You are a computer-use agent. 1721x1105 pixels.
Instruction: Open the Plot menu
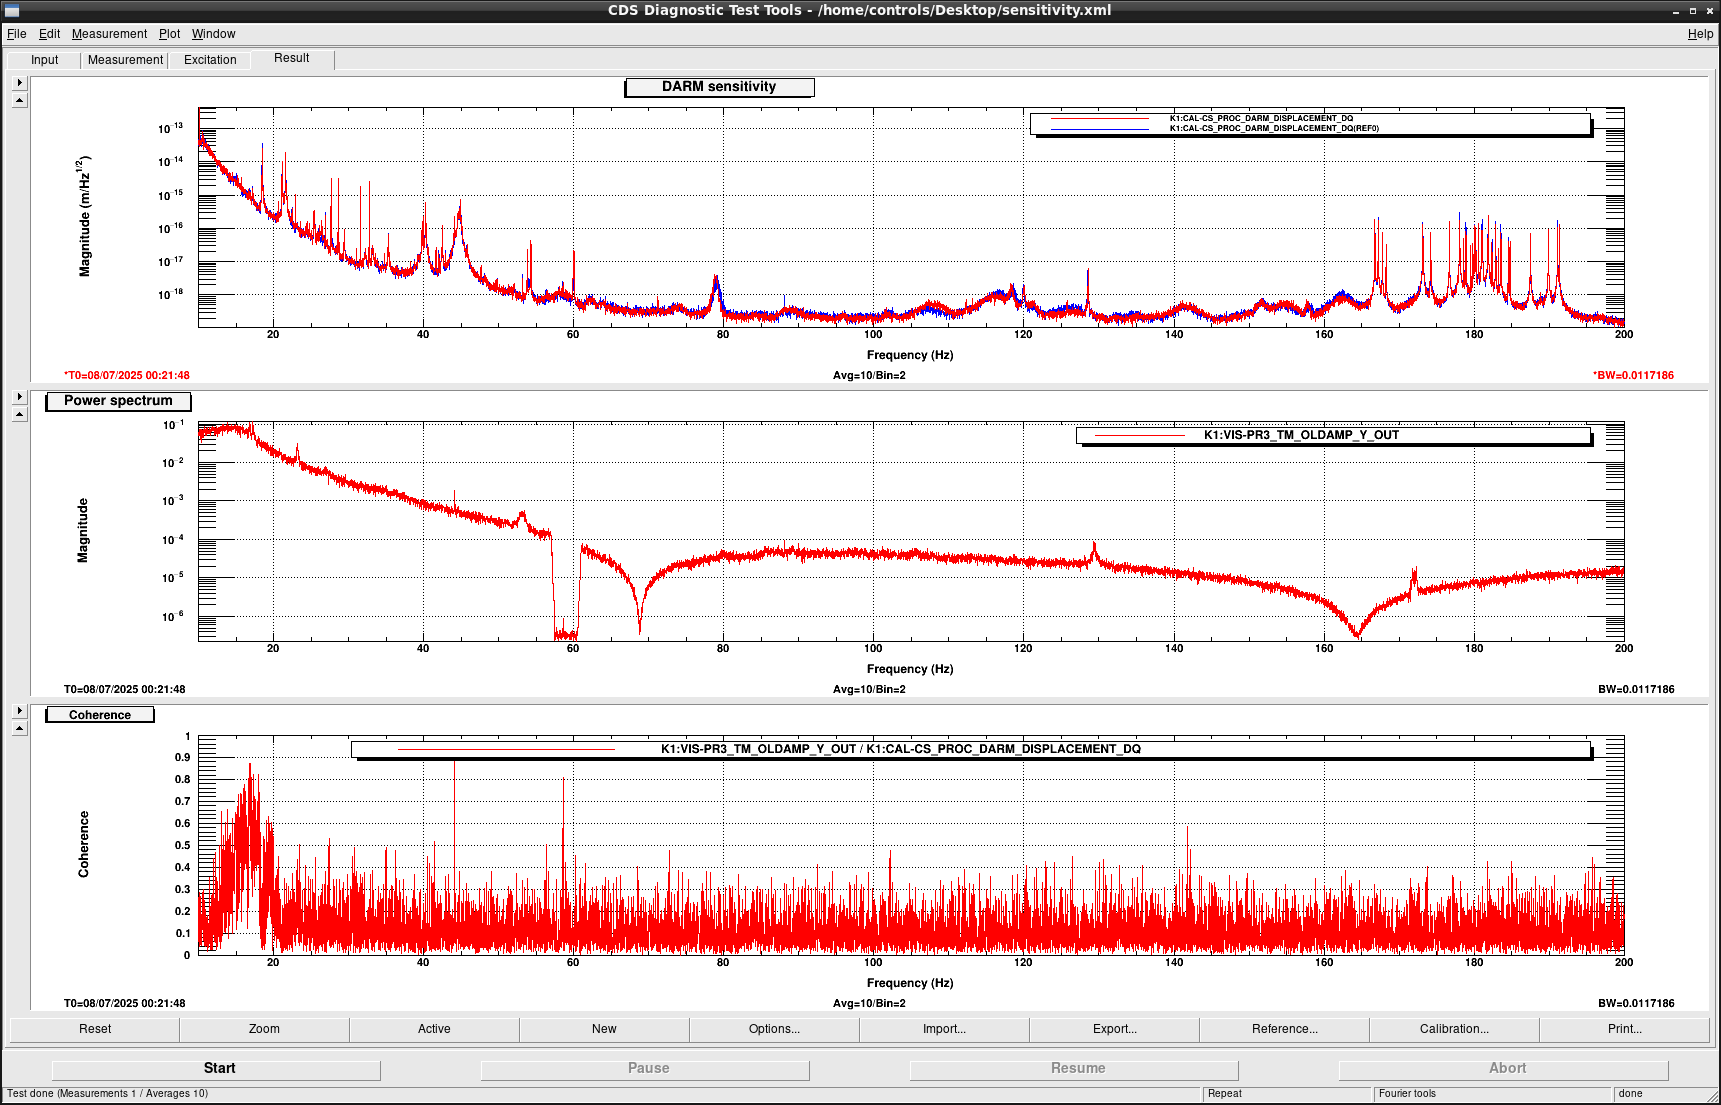tap(169, 34)
